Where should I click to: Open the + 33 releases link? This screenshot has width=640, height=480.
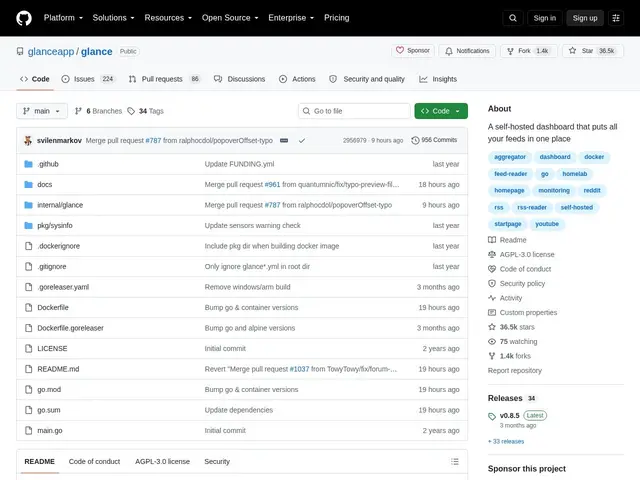[506, 441]
